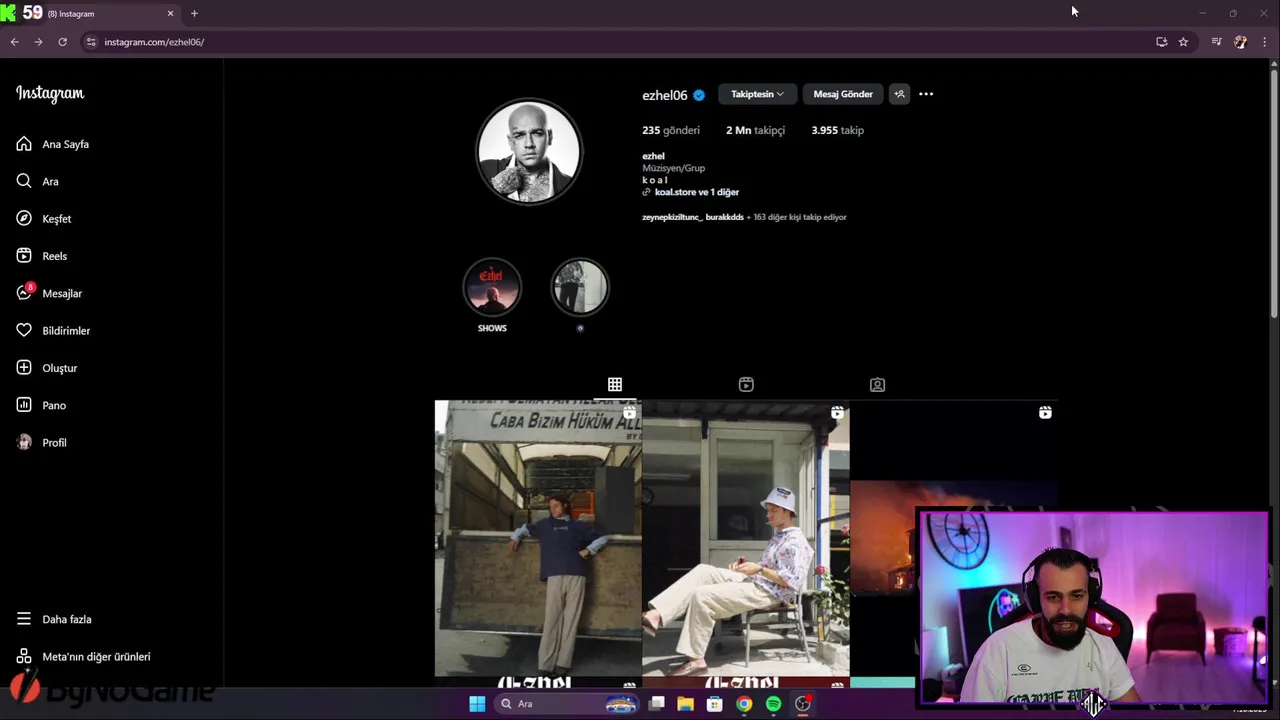Click the install app icon in address bar
The width and height of the screenshot is (1280, 720).
[1161, 42]
